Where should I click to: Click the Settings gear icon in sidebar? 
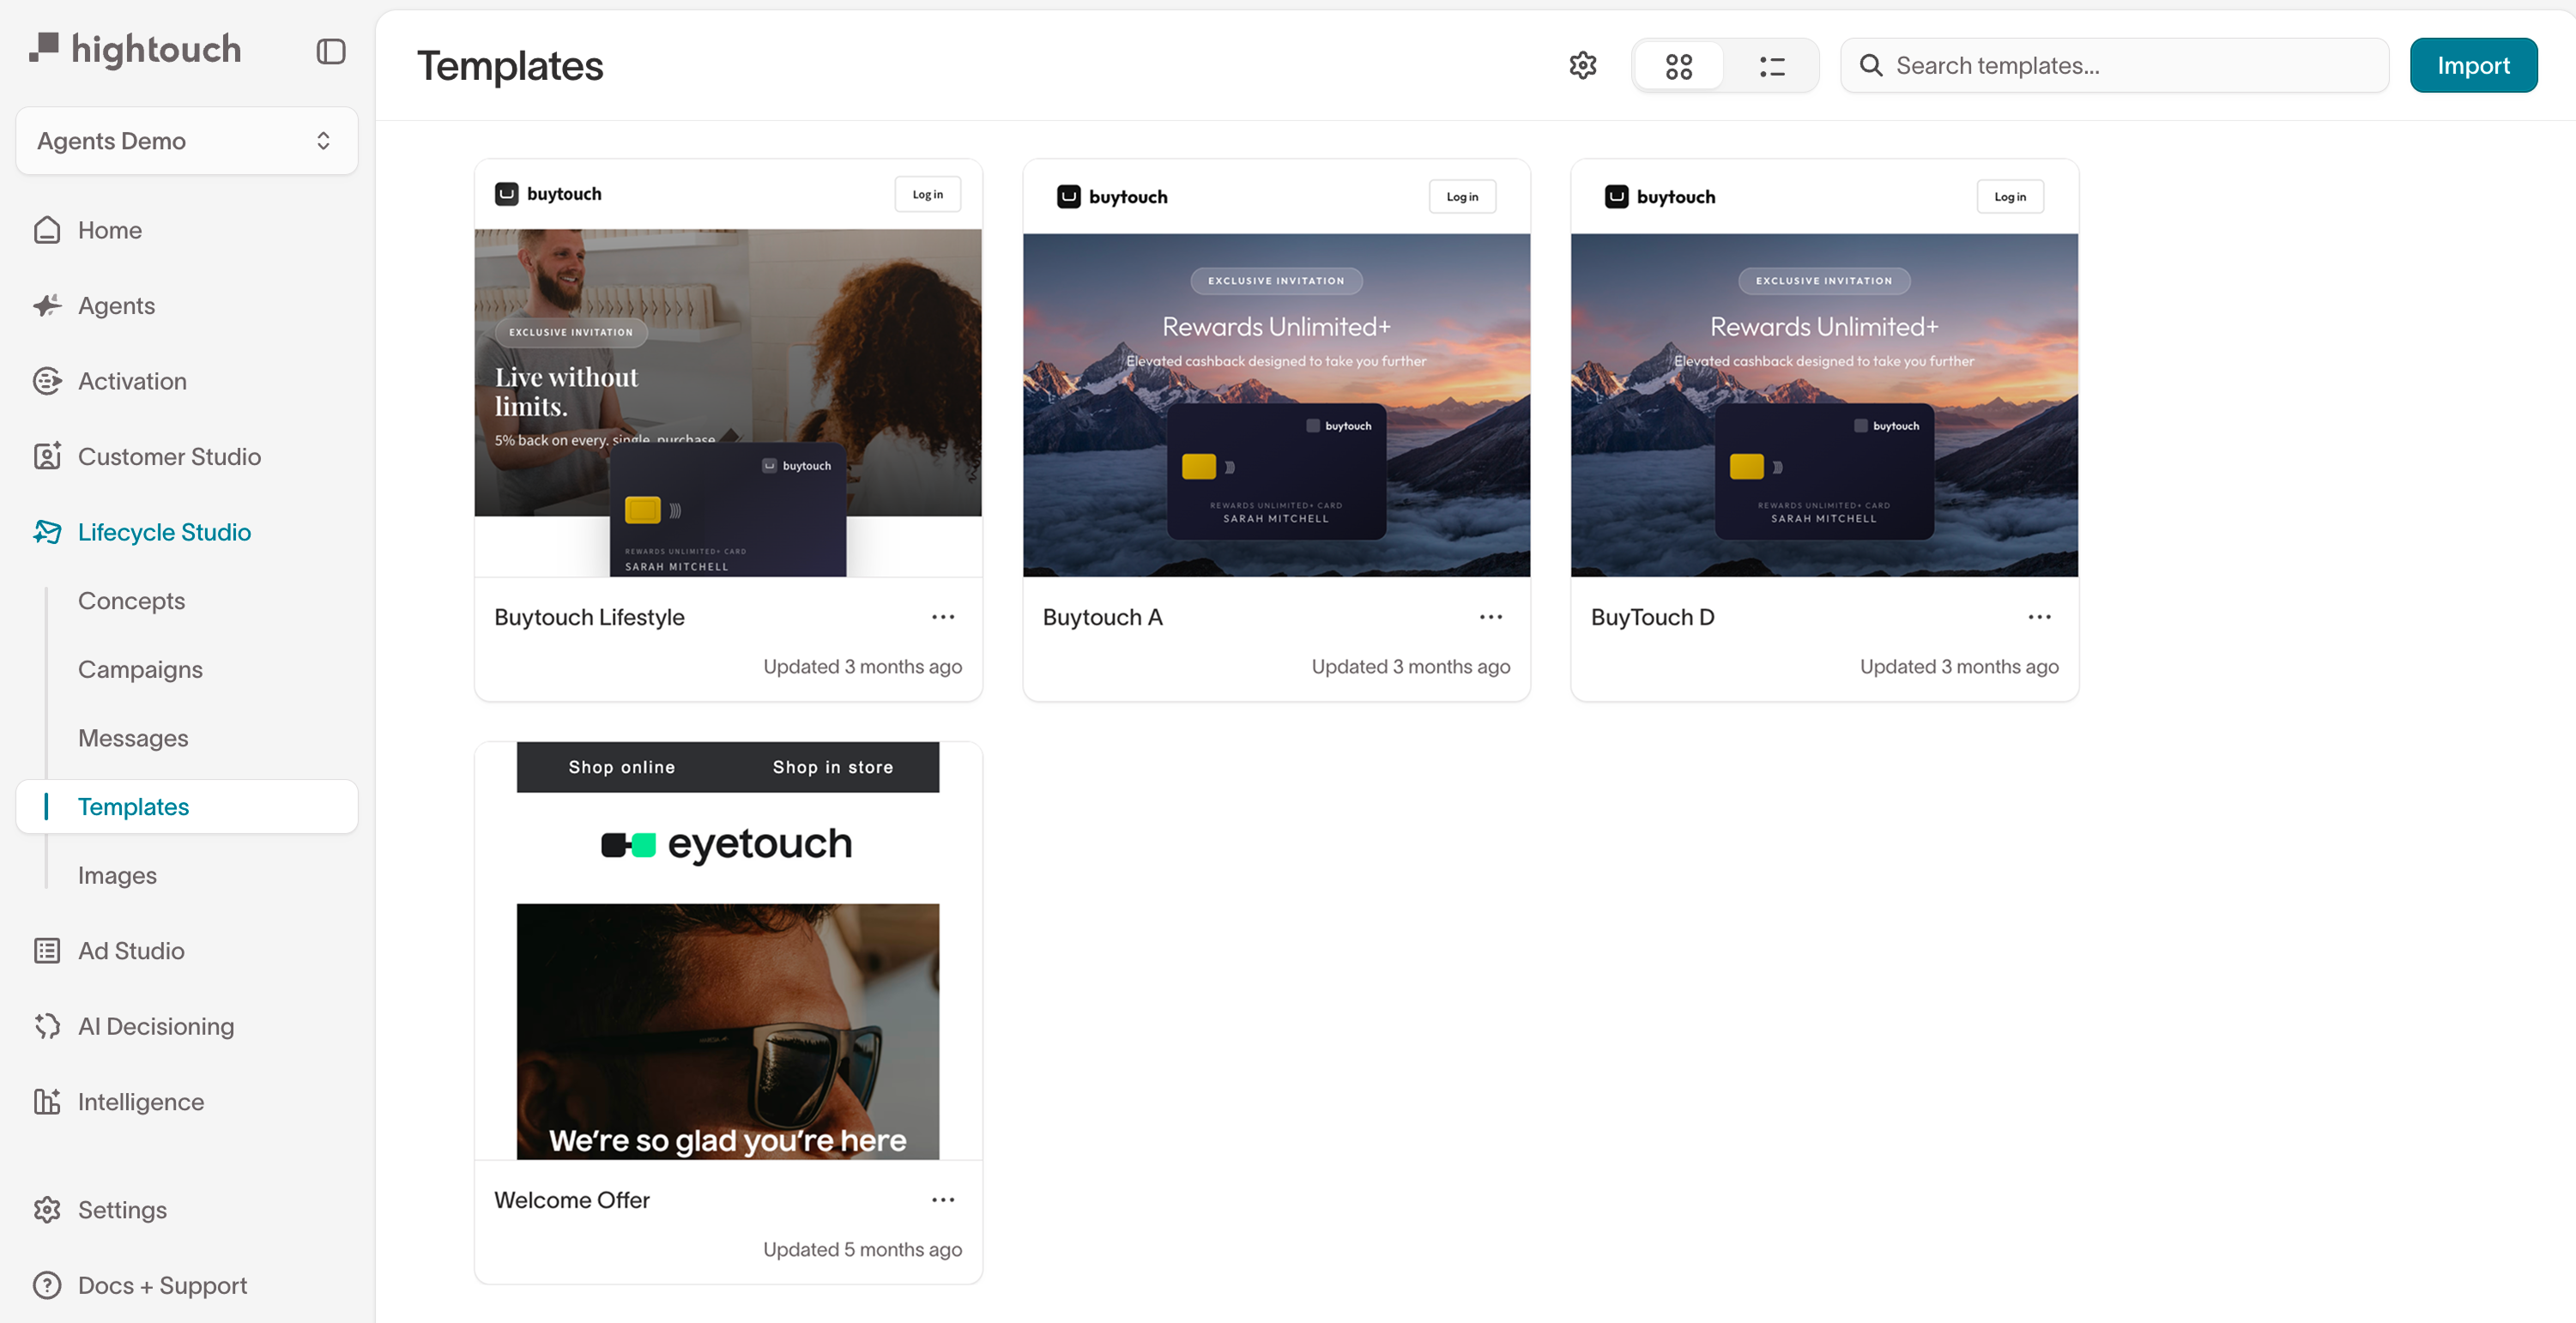tap(47, 1210)
